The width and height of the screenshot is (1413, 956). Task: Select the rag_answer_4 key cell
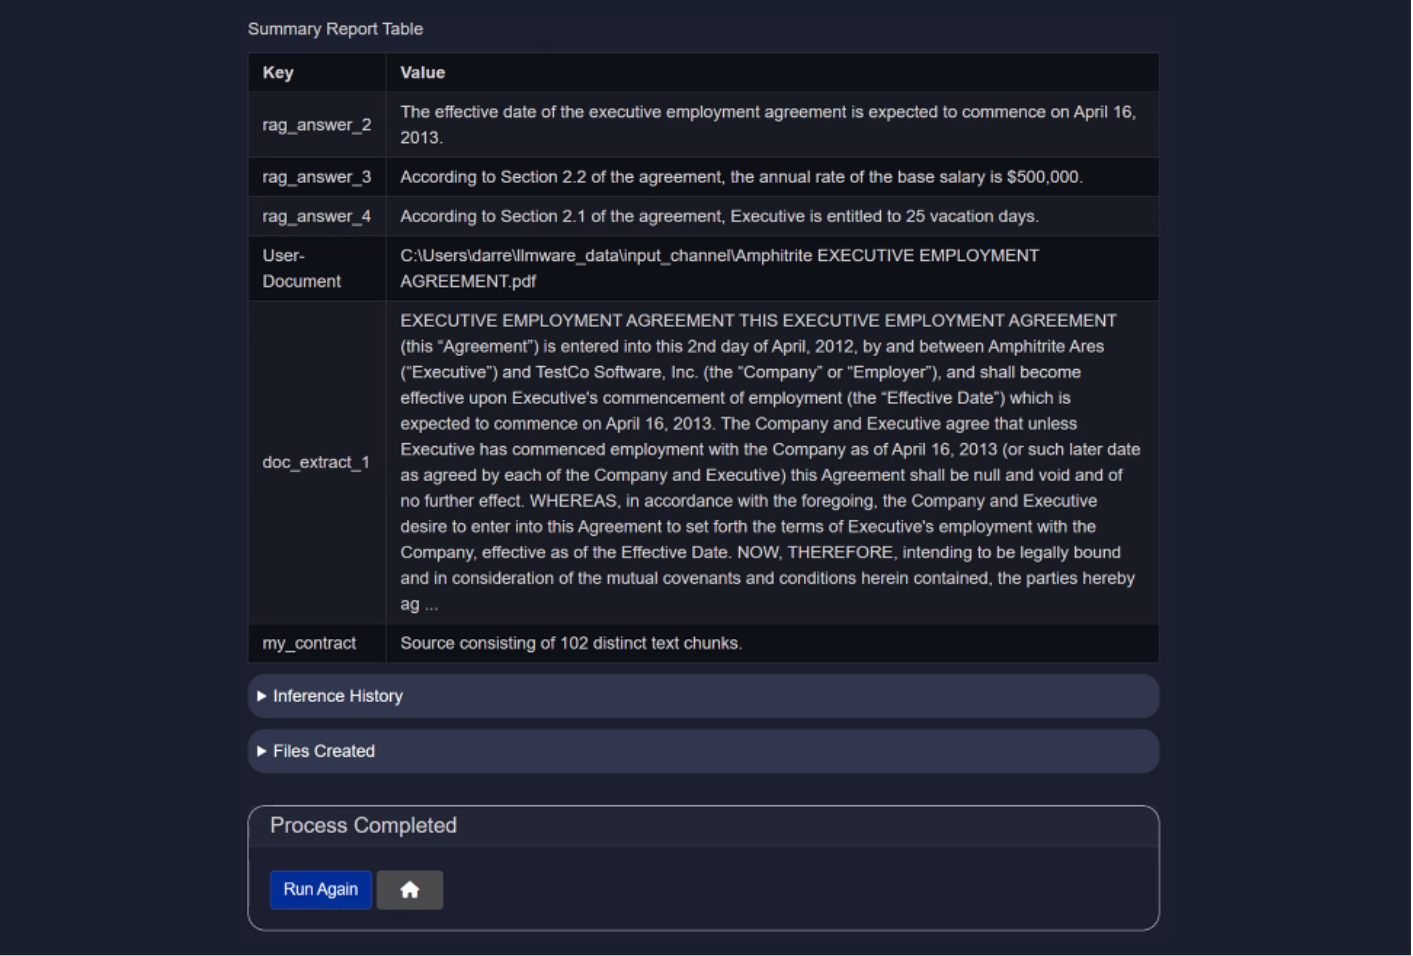[316, 216]
